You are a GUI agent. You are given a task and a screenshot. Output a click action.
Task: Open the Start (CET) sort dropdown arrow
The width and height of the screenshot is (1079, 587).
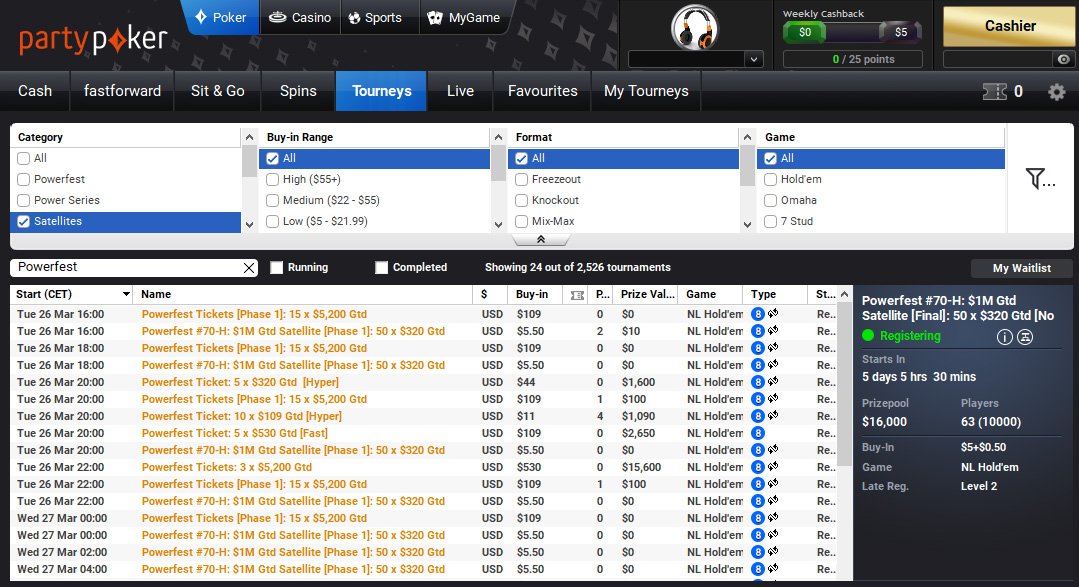[x=126, y=295]
